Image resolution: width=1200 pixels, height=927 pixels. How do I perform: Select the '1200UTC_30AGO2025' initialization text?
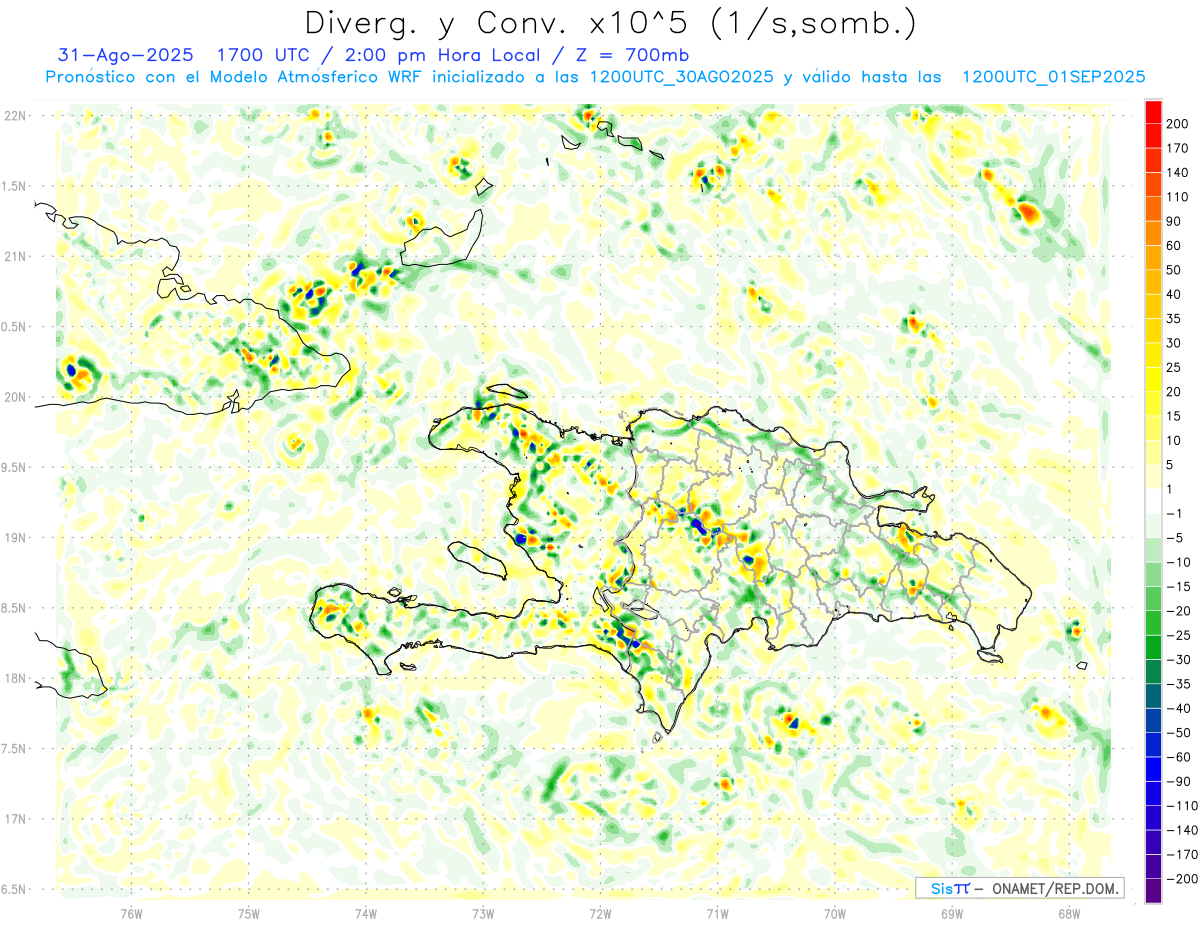coord(681,77)
